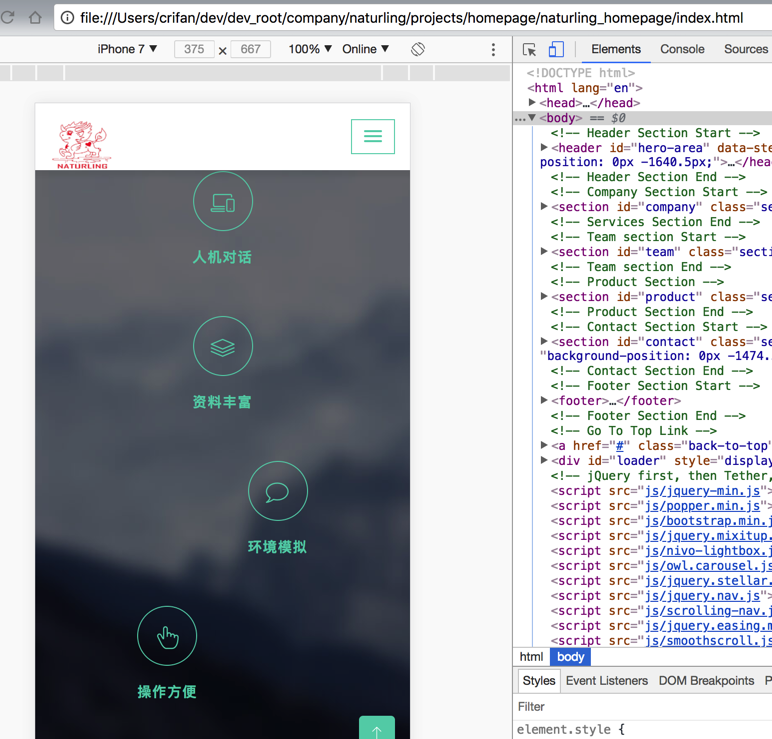This screenshot has height=739, width=772.
Task: Open the js/jquery-min.js script link
Action: click(x=703, y=491)
